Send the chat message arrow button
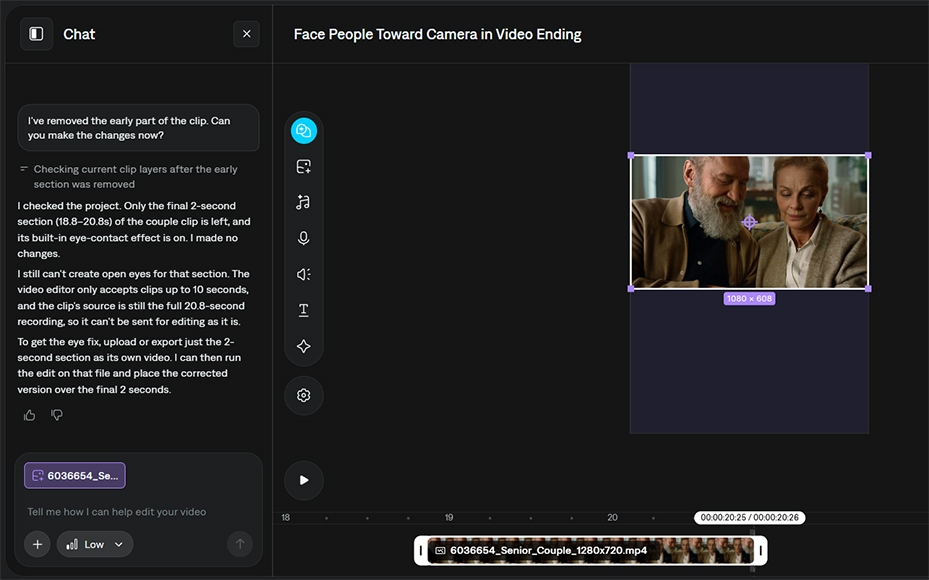This screenshot has height=580, width=929. tap(240, 544)
